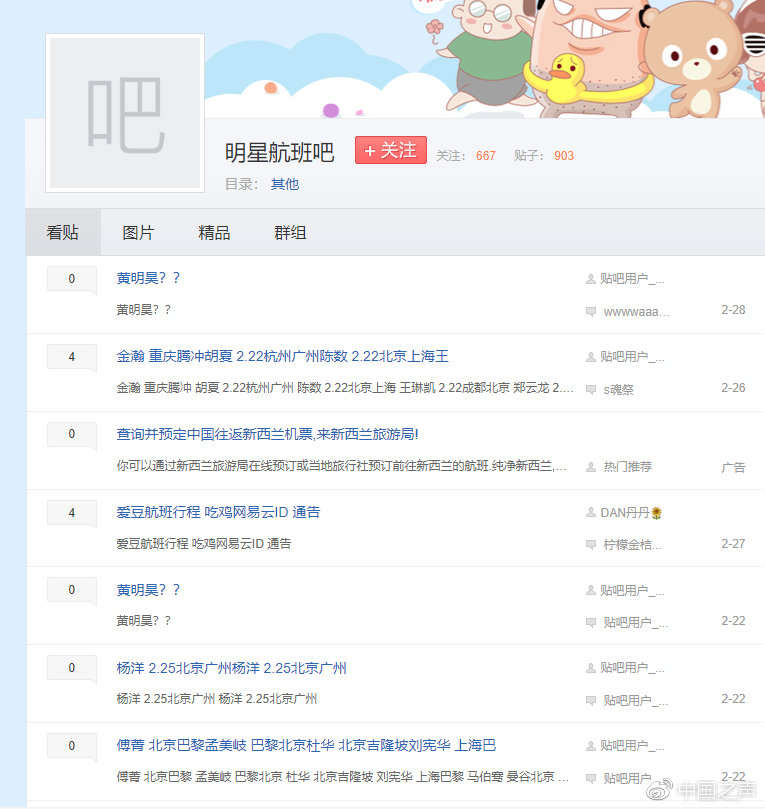Open author 贴吧用户_ of 杨洋 thread
Screen dimensions: 765x809
632,669
